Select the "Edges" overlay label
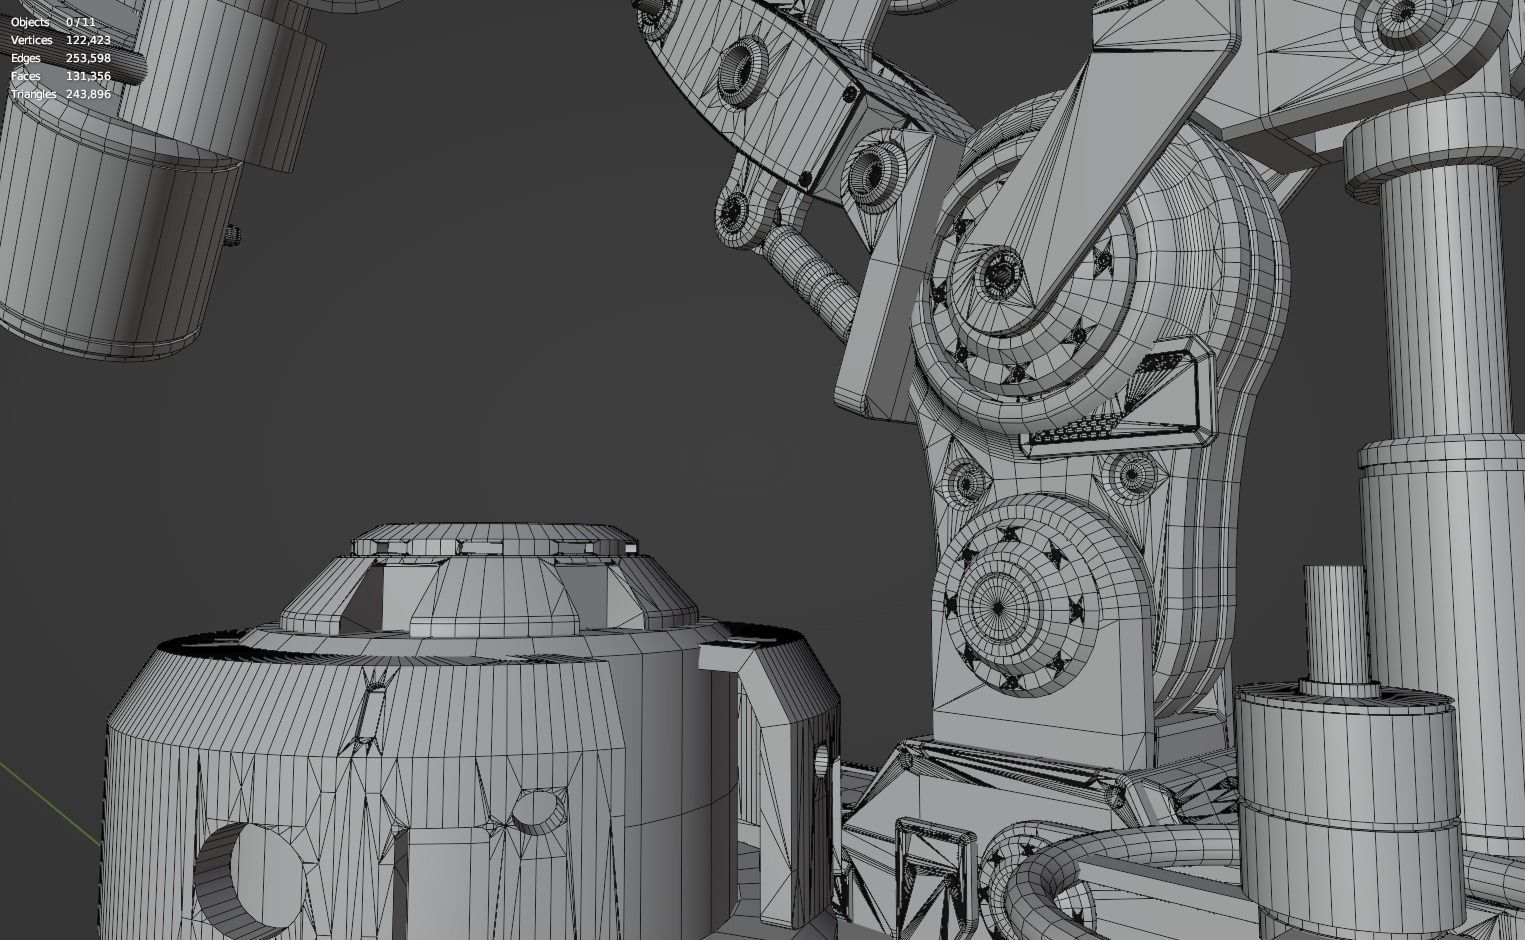The image size is (1525, 940). pos(26,58)
